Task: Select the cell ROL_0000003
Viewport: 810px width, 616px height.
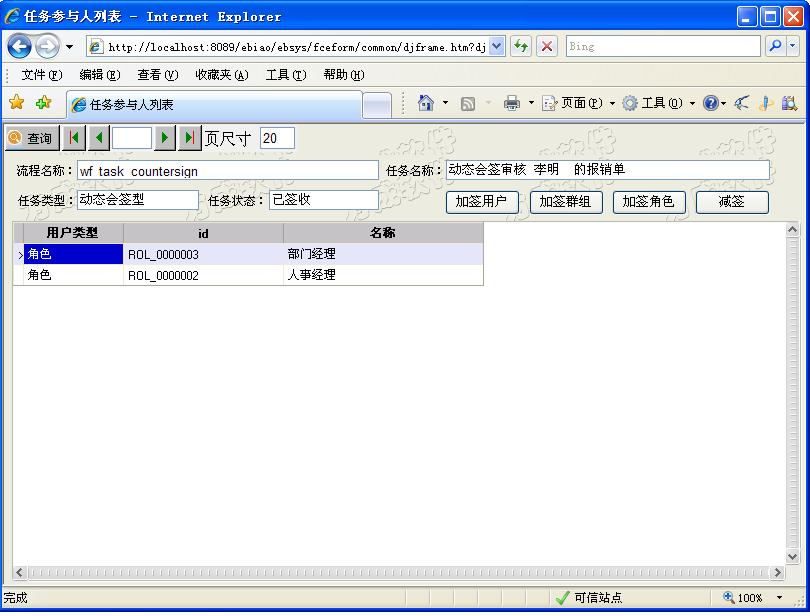Action: pyautogui.click(x=203, y=254)
